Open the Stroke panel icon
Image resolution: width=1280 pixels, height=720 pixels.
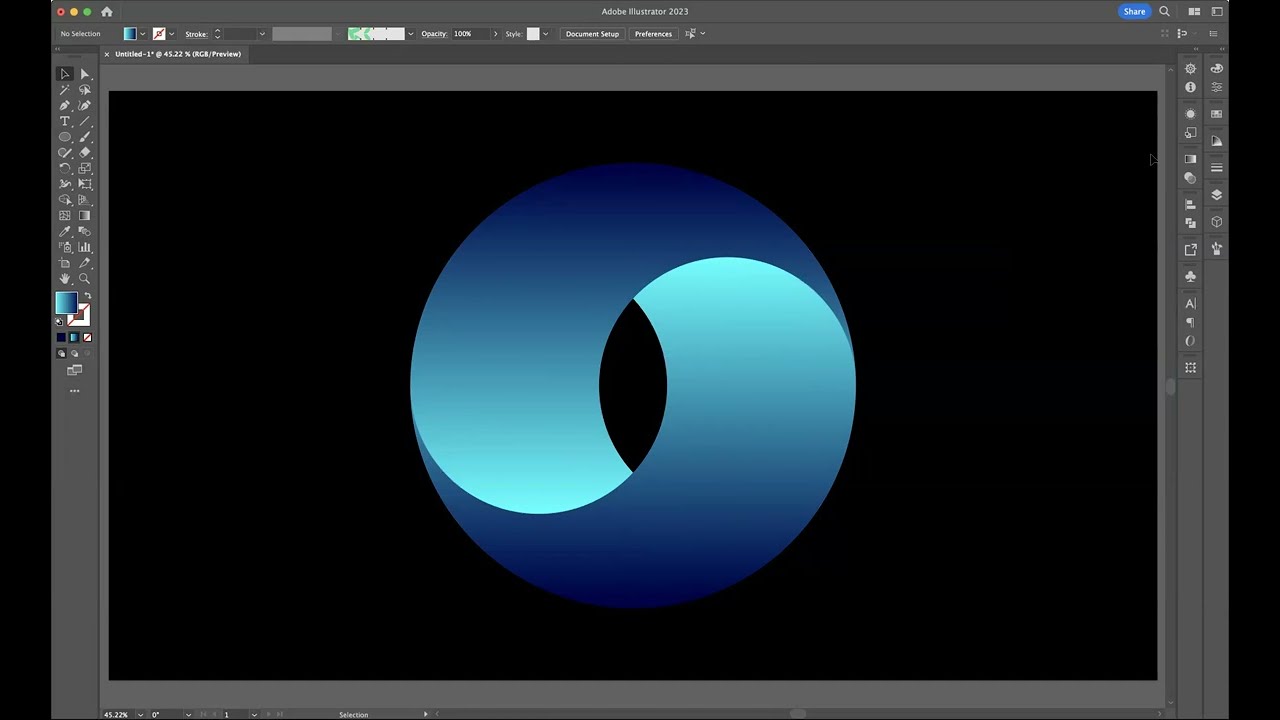(x=1217, y=167)
